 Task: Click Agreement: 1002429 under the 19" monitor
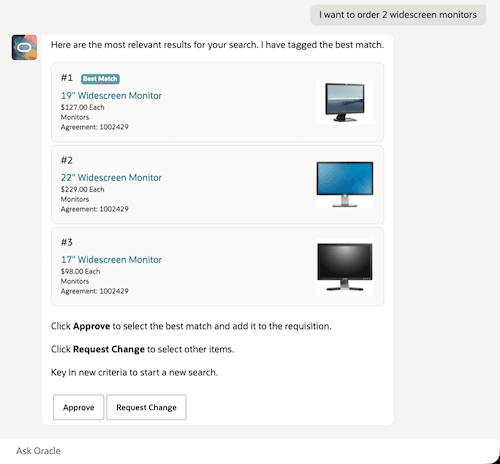tap(94, 127)
